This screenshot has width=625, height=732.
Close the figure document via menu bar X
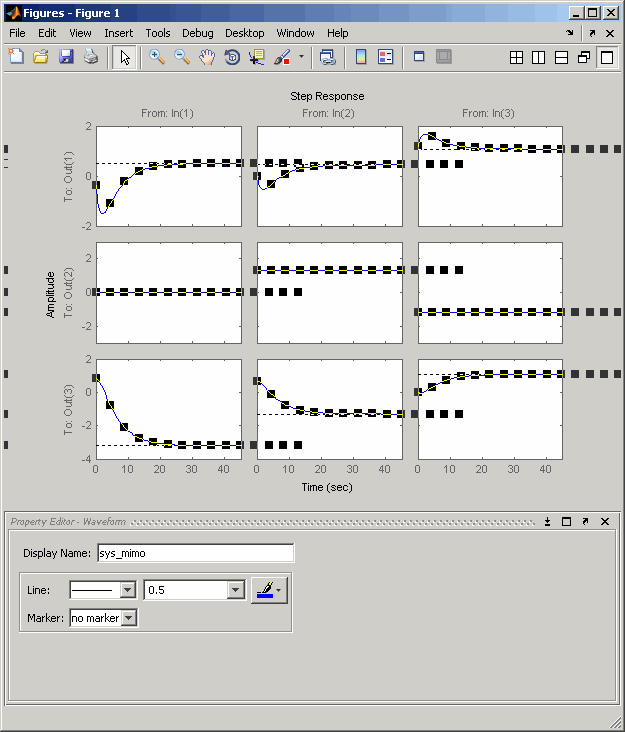[610, 33]
